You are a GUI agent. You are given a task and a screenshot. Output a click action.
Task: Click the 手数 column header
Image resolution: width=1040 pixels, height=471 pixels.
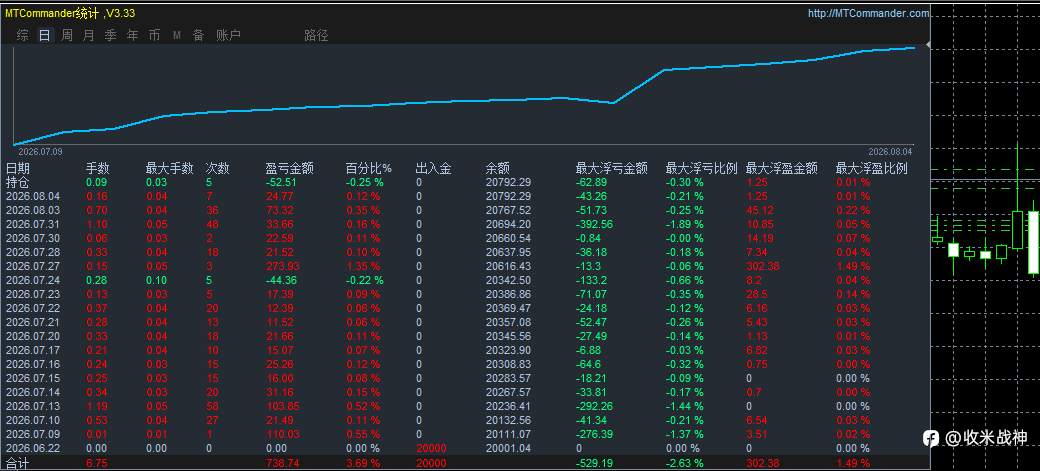pyautogui.click(x=98, y=169)
